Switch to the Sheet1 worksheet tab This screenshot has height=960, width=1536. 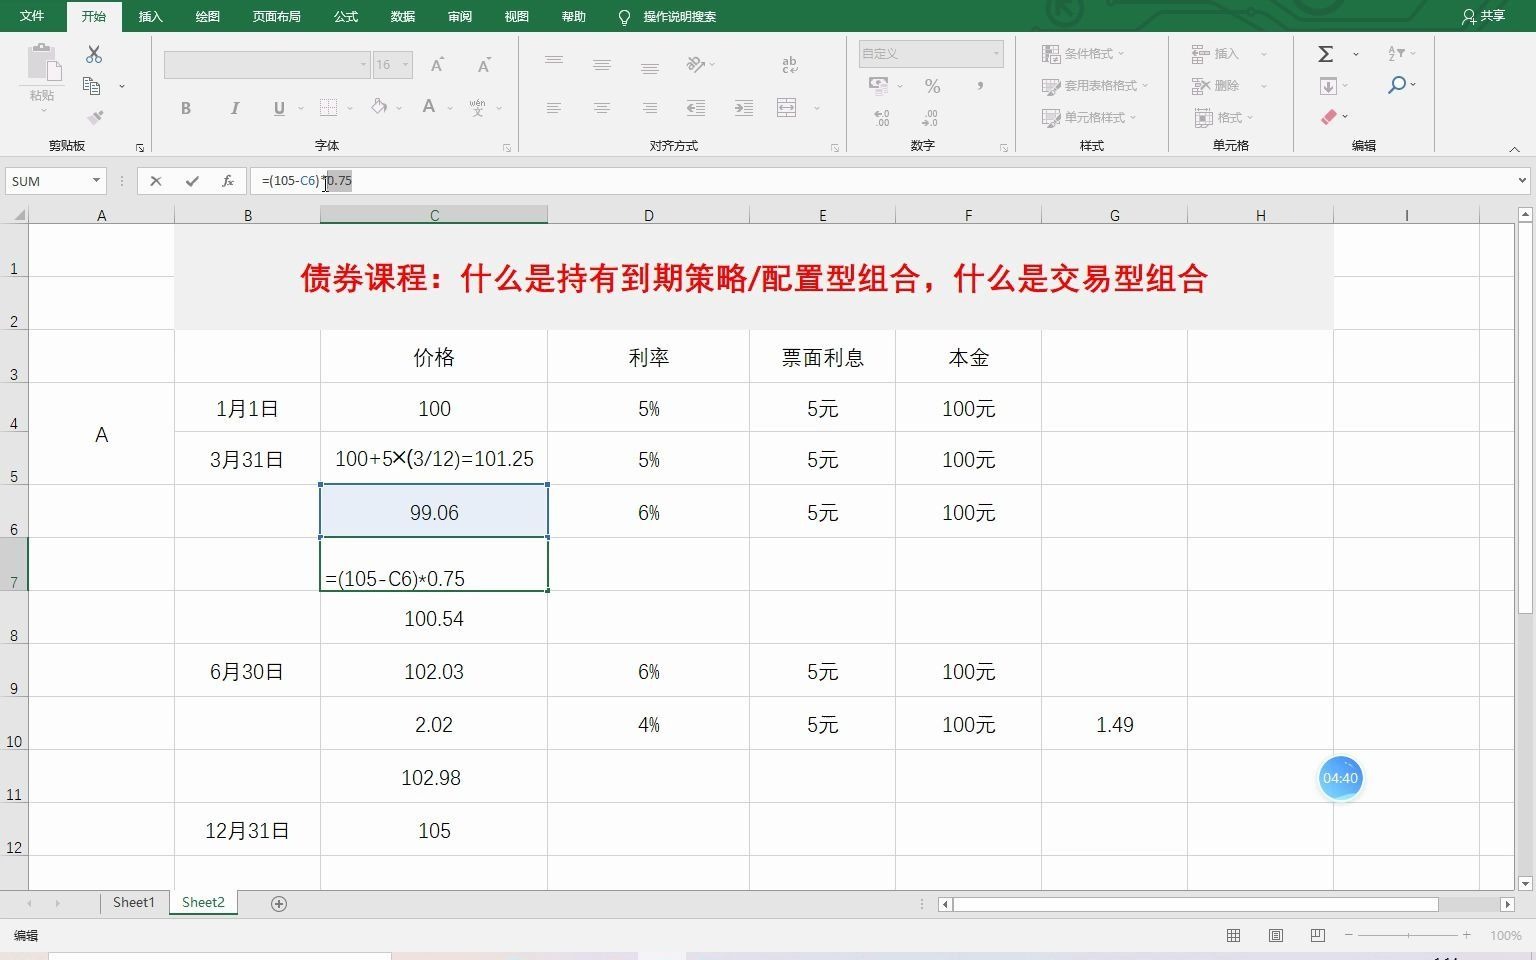(x=134, y=903)
